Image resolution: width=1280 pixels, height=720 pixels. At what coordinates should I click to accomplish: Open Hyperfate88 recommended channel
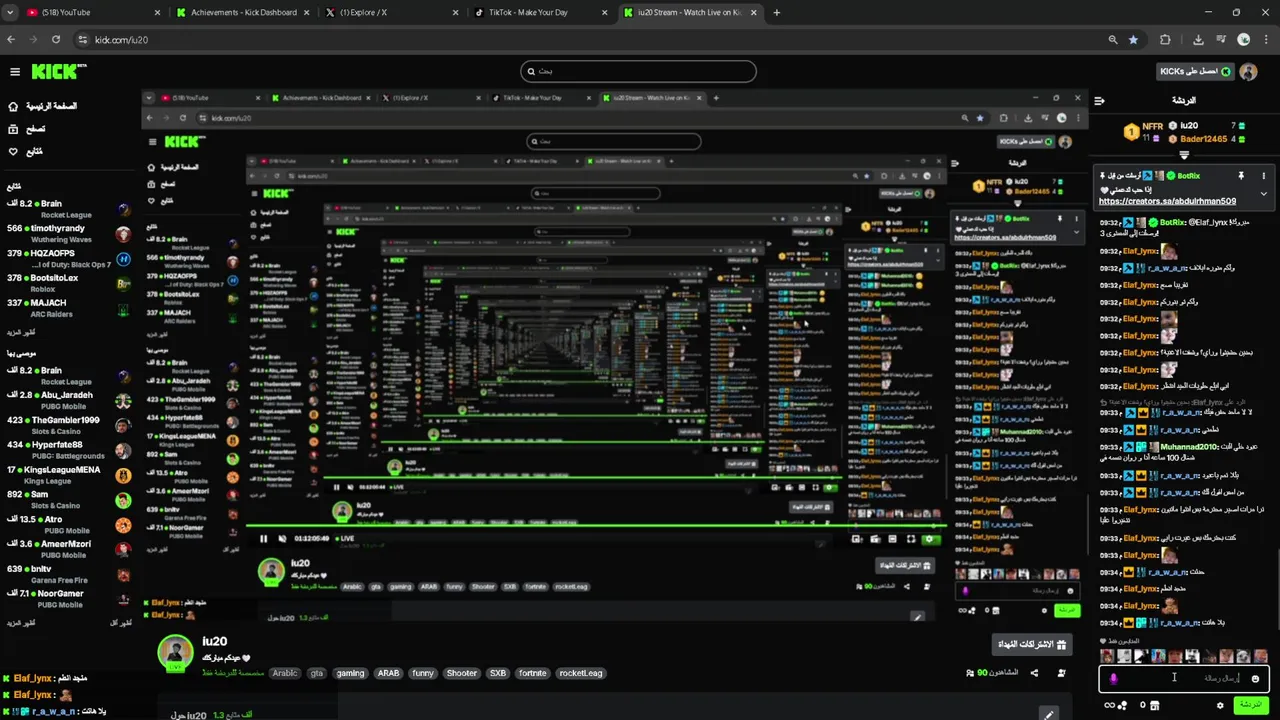pos(69,450)
